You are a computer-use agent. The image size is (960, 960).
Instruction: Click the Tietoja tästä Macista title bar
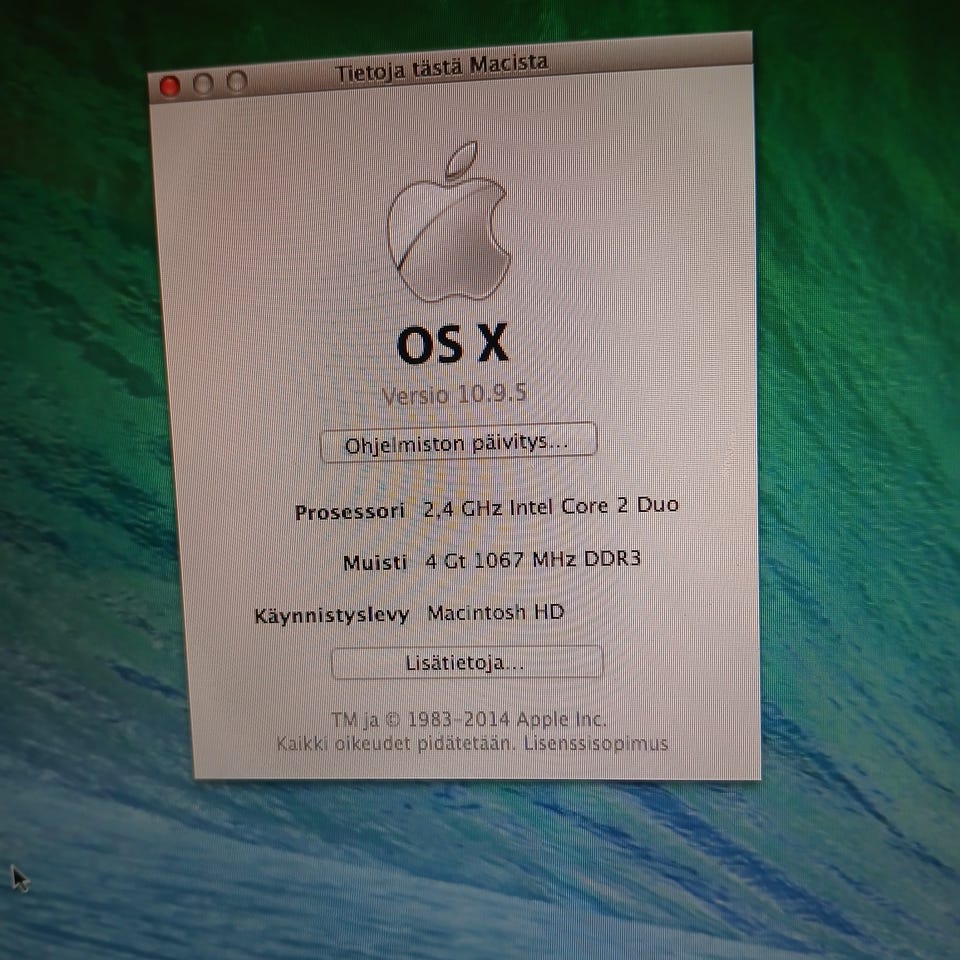point(451,69)
